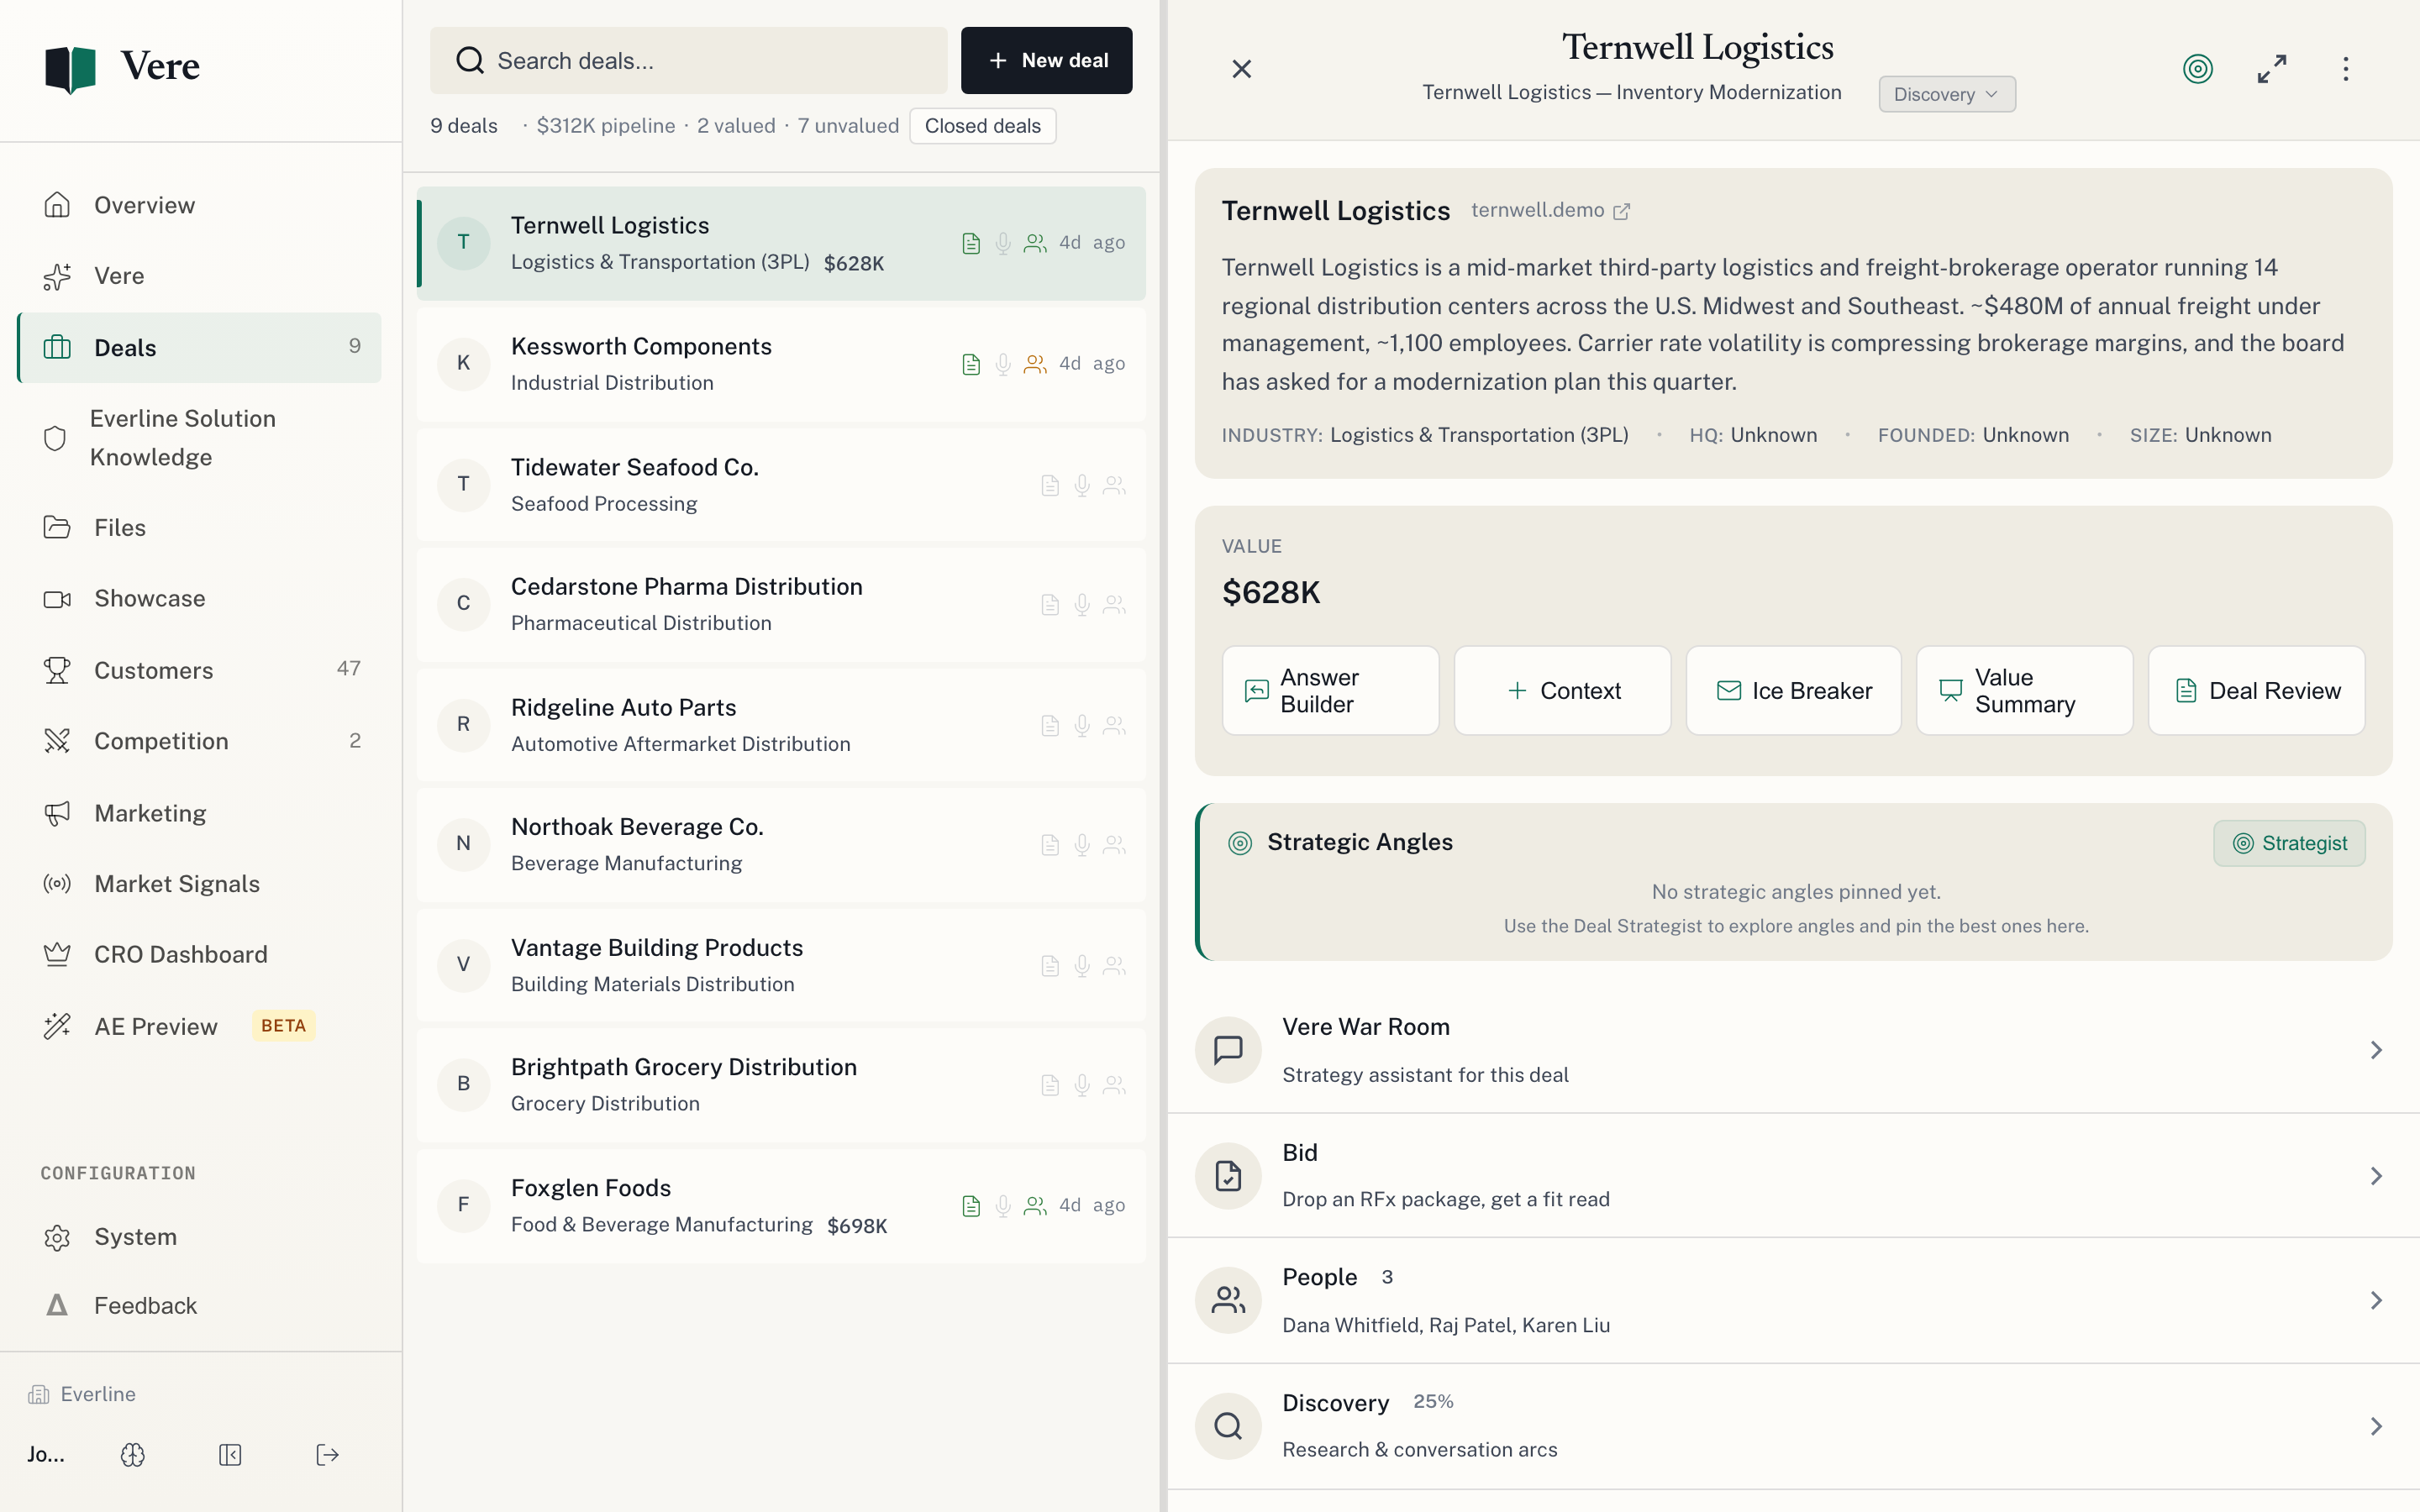Click the F avatar for Foxglen Foods
The width and height of the screenshot is (2420, 1512).
(463, 1205)
